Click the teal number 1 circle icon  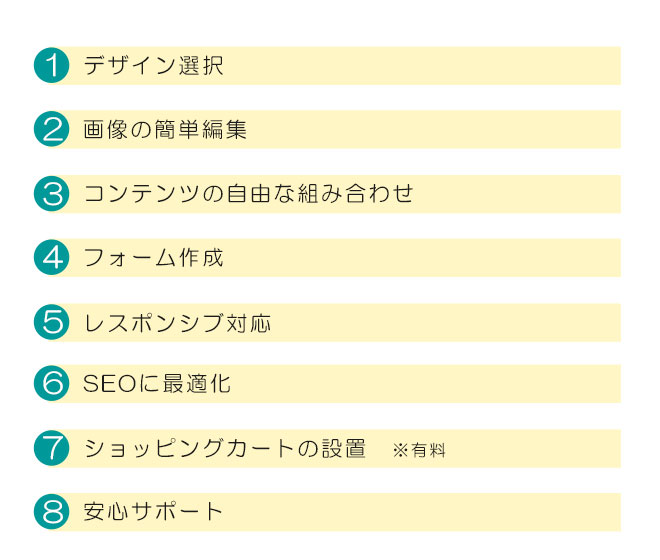(51, 65)
